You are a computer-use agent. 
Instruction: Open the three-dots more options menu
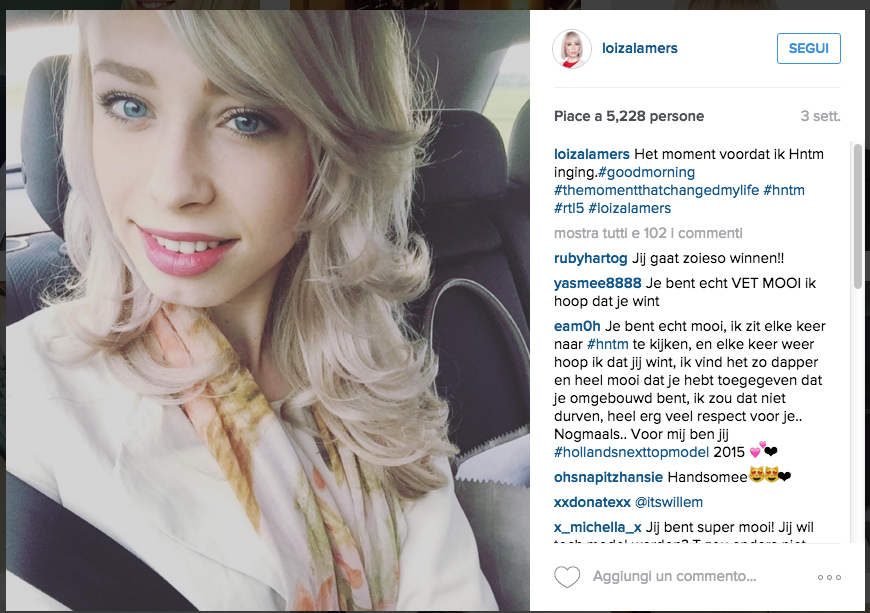pos(829,577)
